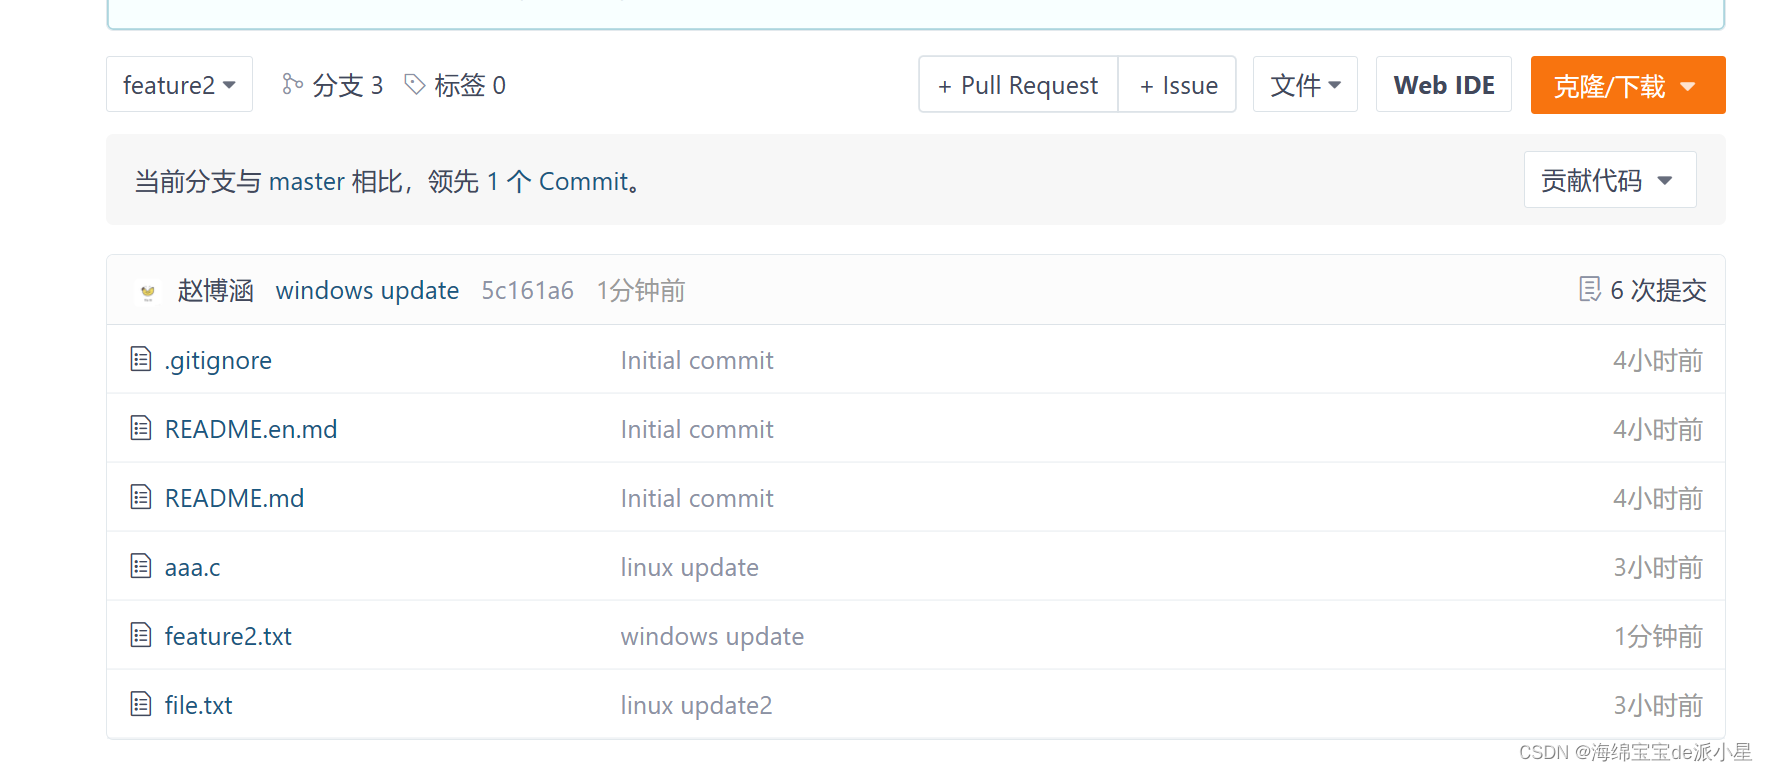
Task: Click the 3小时前 time in aaa.c row
Action: pyautogui.click(x=1658, y=568)
